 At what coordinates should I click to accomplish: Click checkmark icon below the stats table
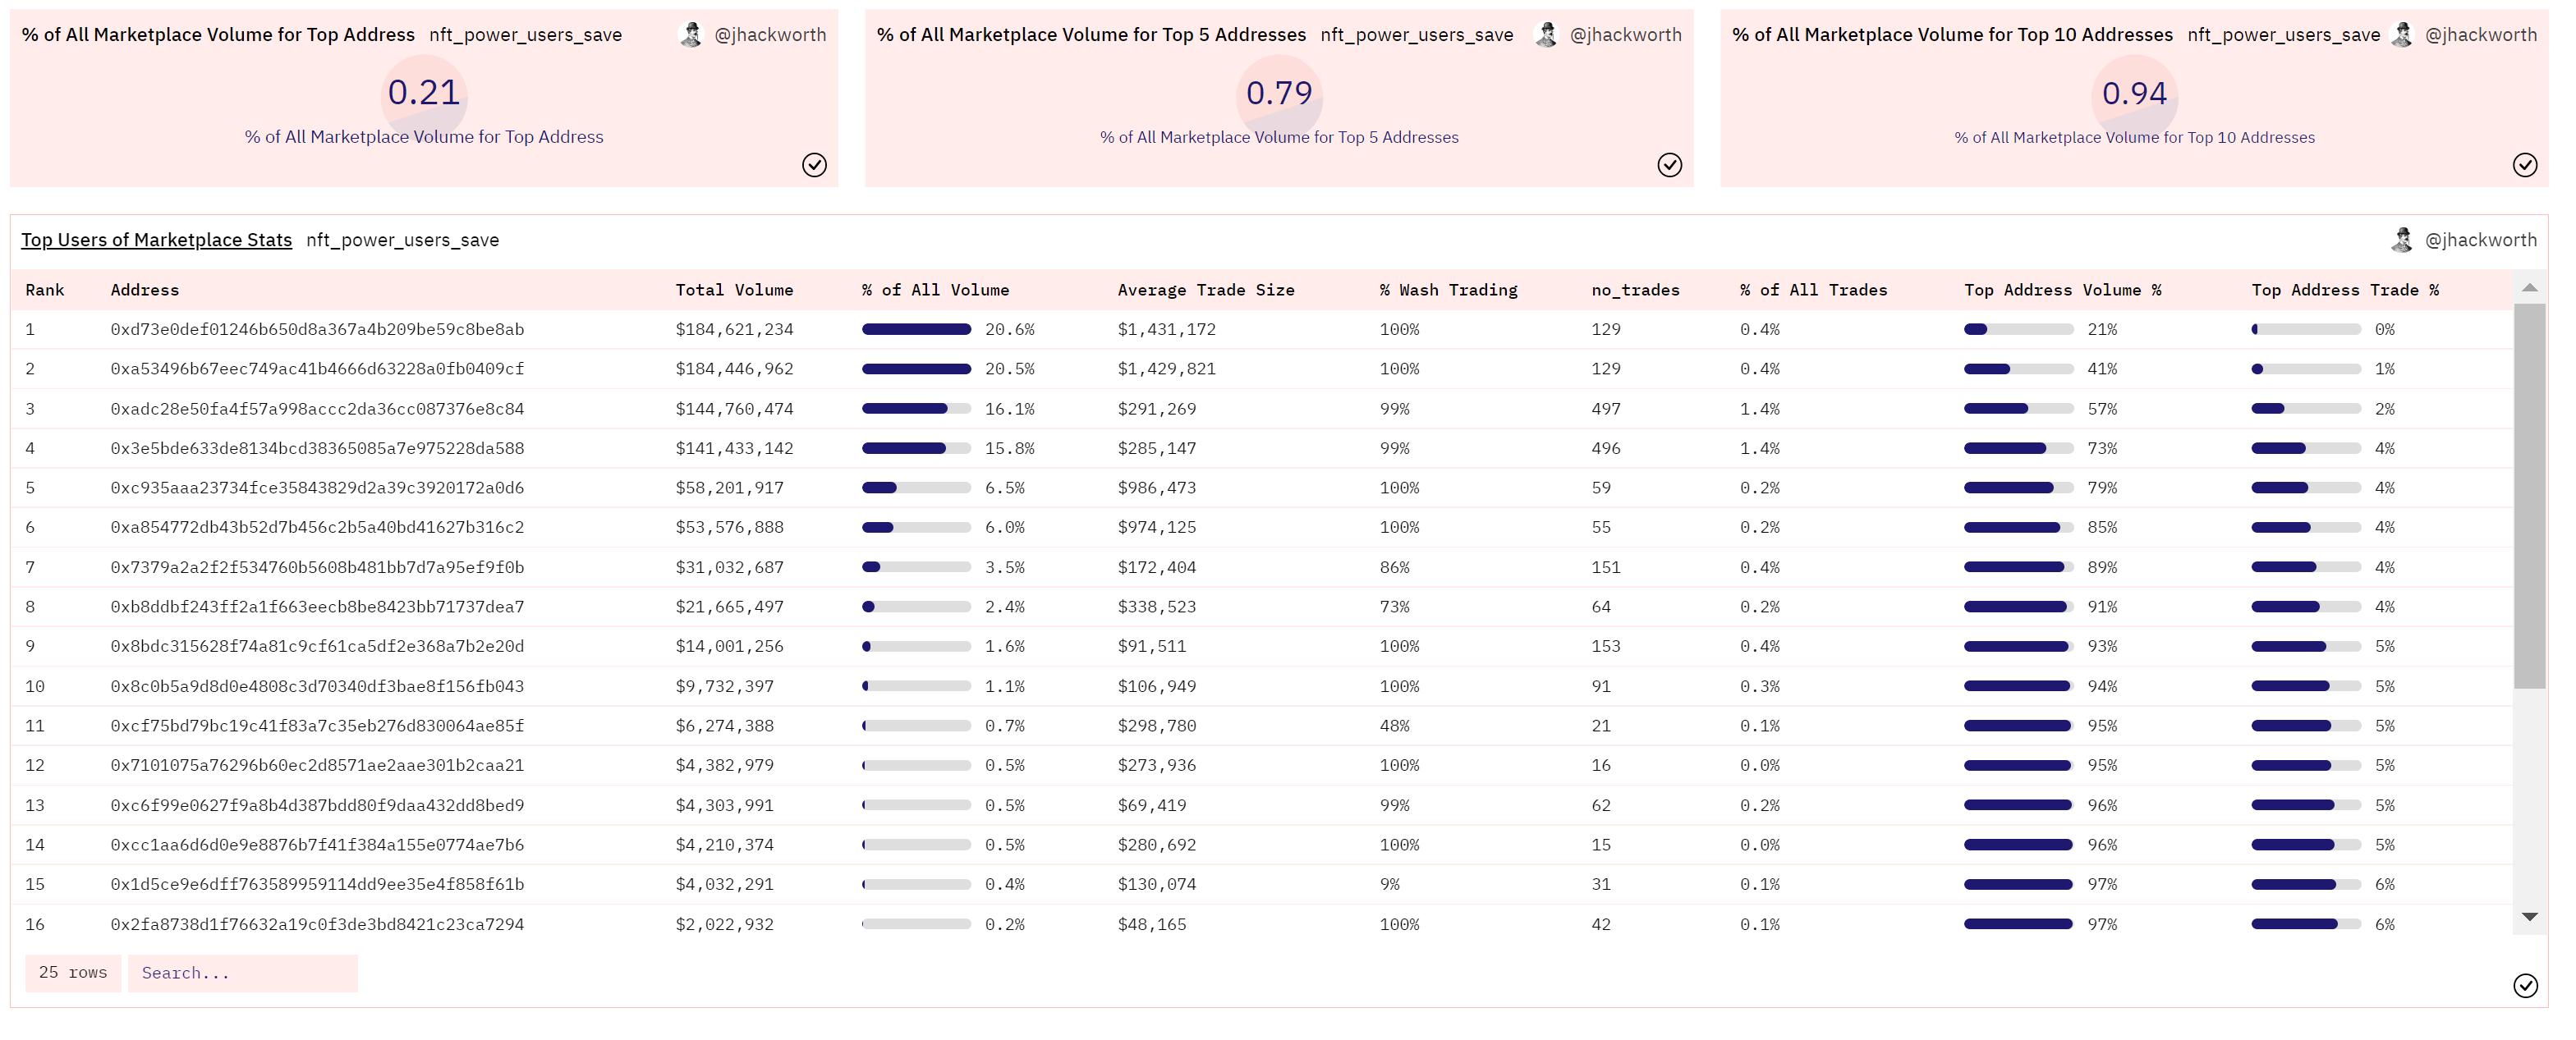click(2524, 986)
